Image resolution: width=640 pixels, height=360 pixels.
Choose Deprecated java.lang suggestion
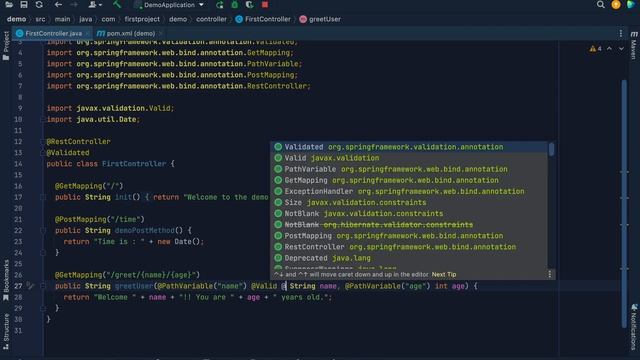[409, 258]
